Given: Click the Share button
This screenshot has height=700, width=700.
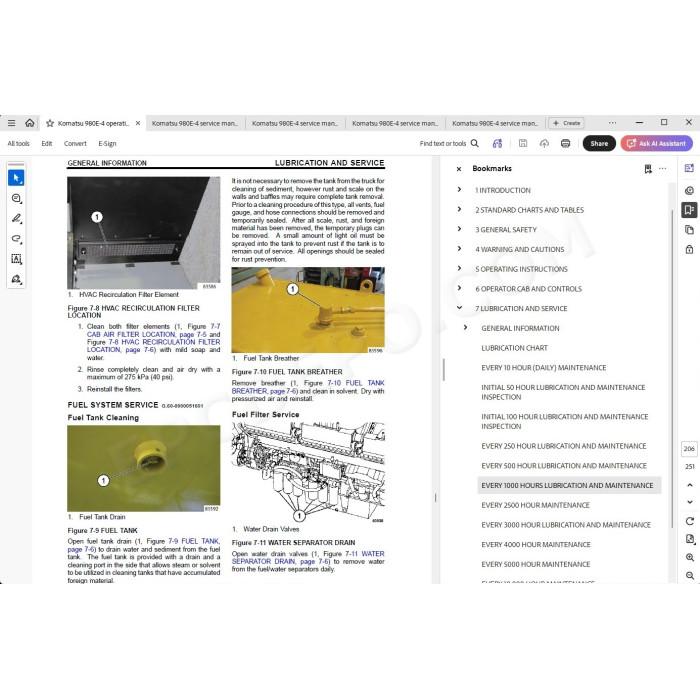Looking at the screenshot, I should pos(599,143).
